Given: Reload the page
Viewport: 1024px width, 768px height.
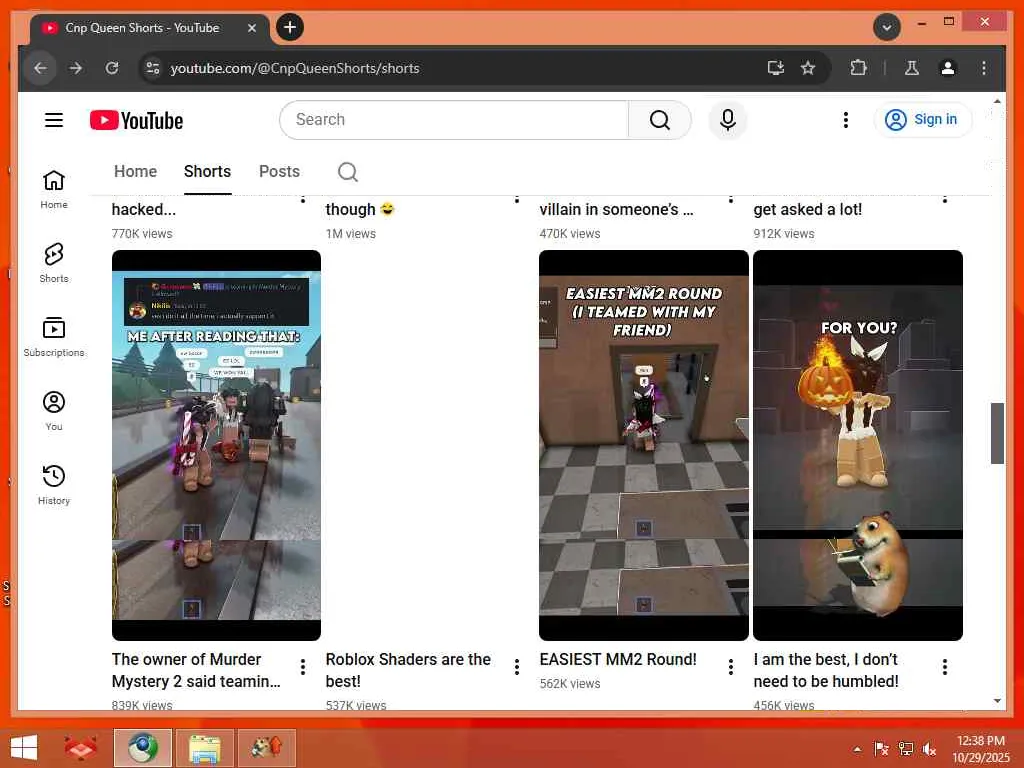Looking at the screenshot, I should click(112, 68).
